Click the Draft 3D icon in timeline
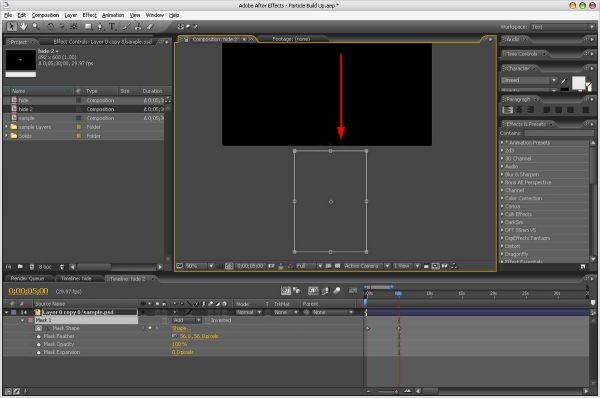 297,291
